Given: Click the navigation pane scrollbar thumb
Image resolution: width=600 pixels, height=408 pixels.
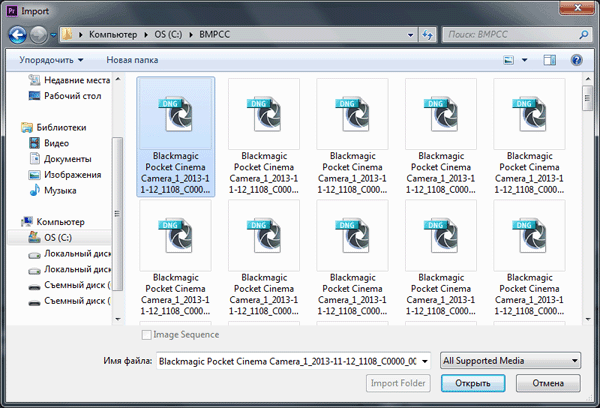Looking at the screenshot, I should click(117, 214).
